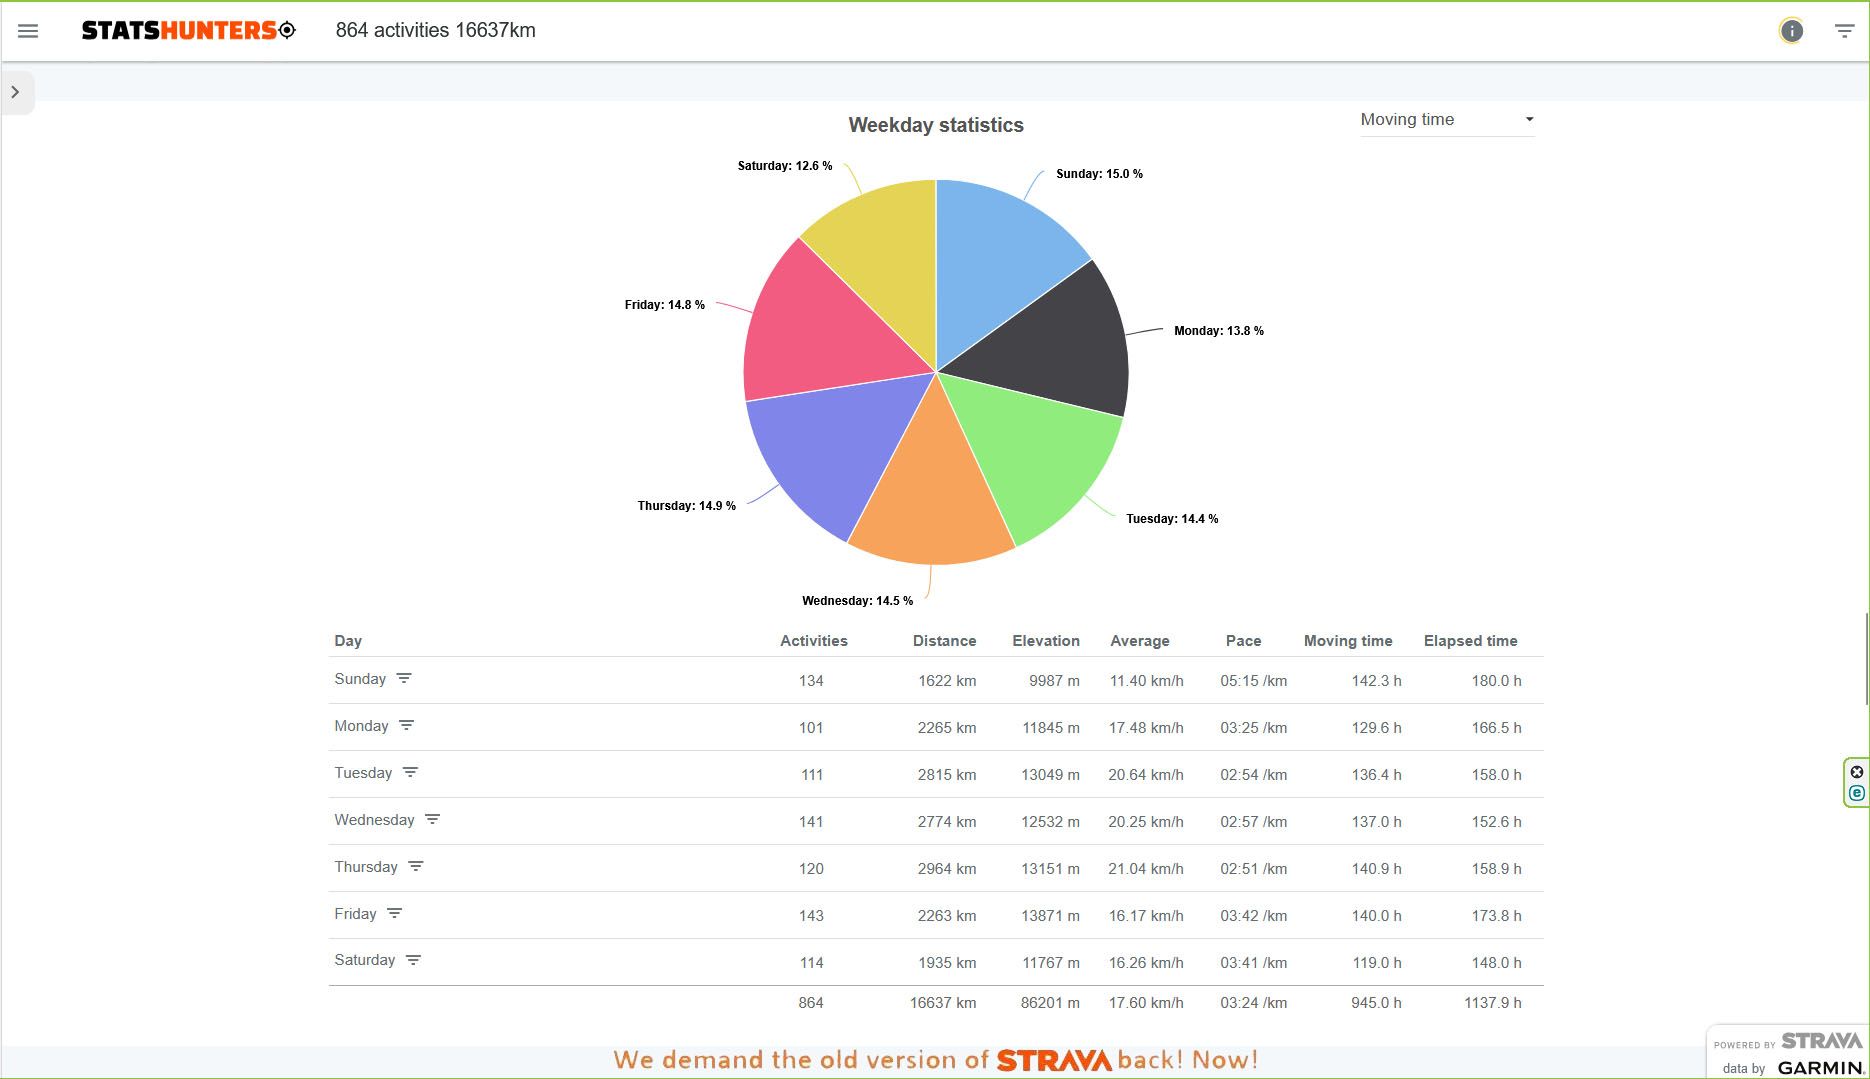Open the global filter icon top right
The image size is (1870, 1079).
[x=1844, y=31]
